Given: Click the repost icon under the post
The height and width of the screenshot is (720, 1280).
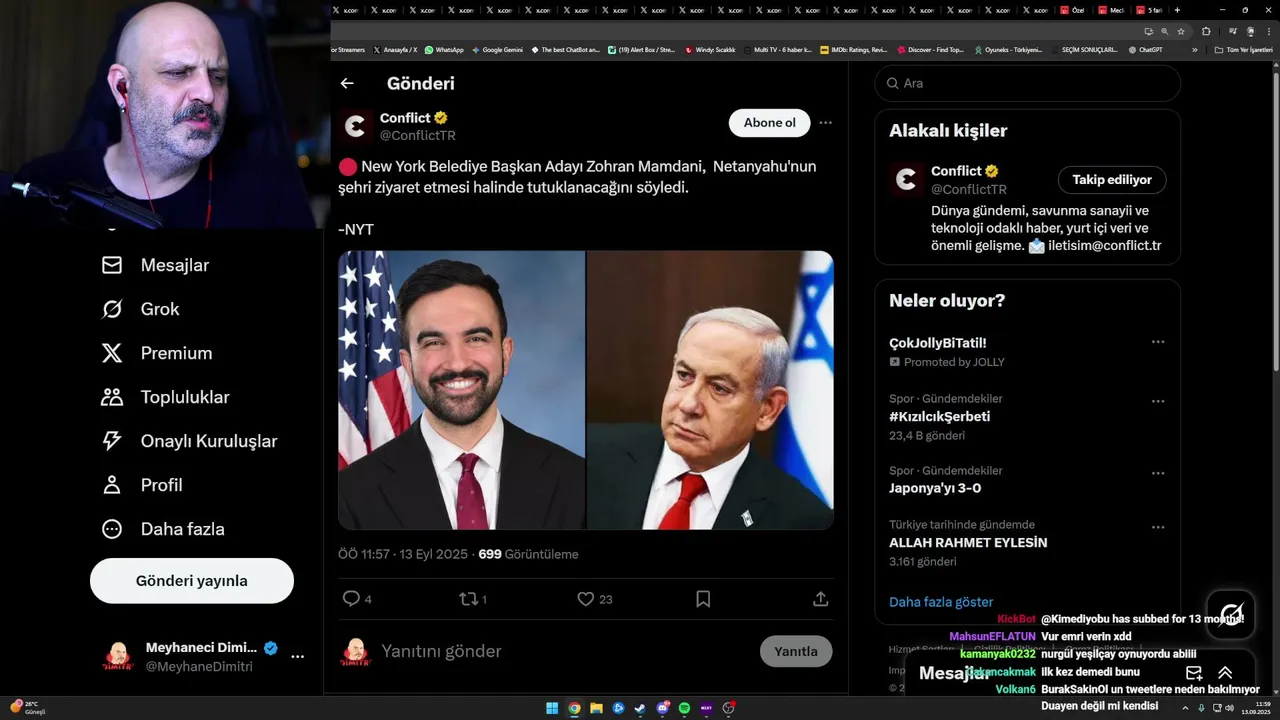Looking at the screenshot, I should [468, 599].
